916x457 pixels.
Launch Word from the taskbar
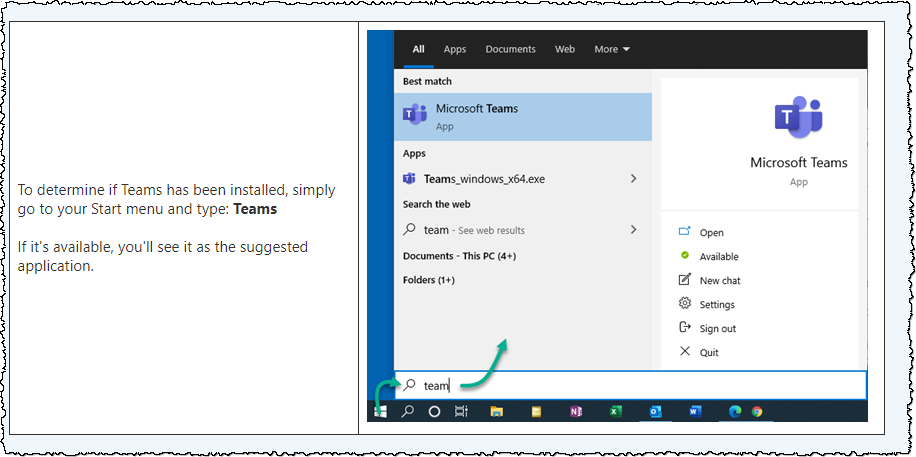pos(695,411)
